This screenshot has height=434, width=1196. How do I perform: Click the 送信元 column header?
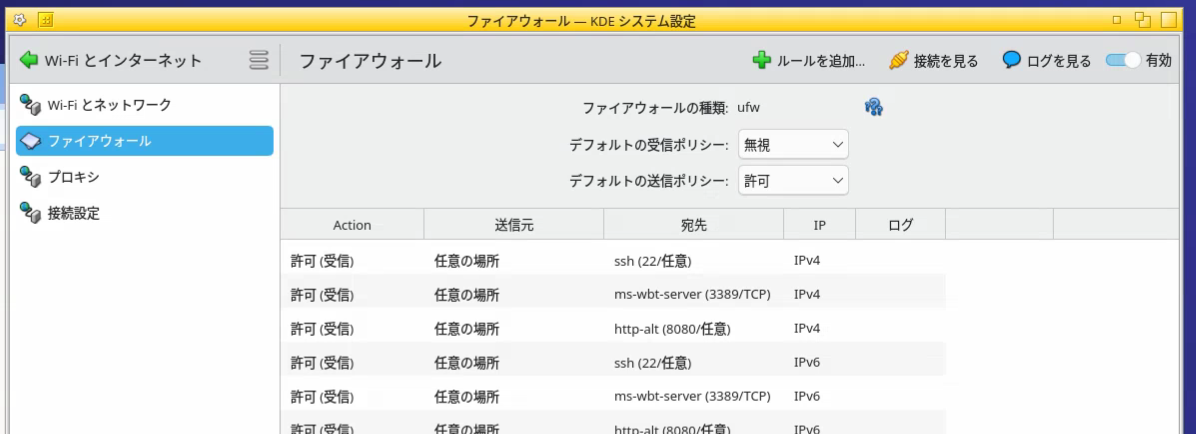pyautogui.click(x=514, y=225)
